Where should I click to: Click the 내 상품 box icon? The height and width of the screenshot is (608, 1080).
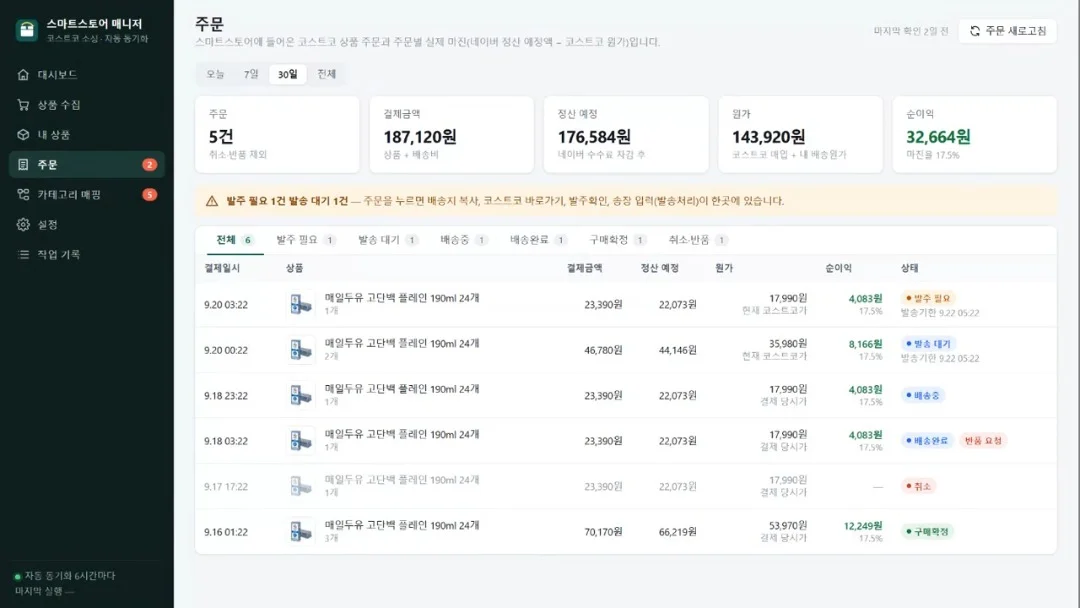pyautogui.click(x=23, y=134)
